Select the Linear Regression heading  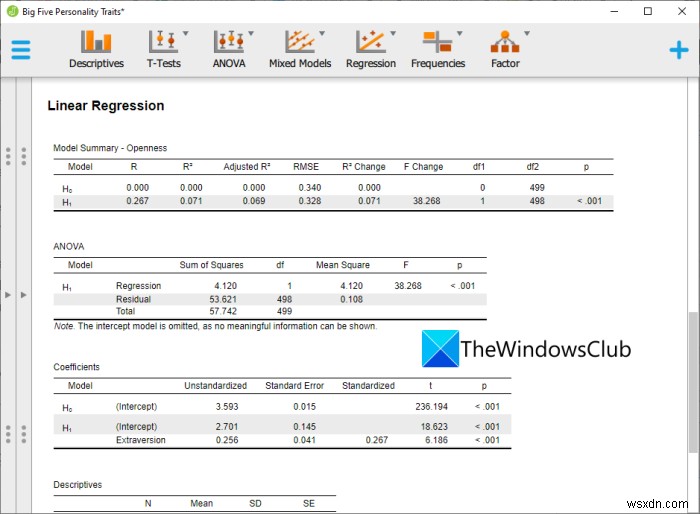pyautogui.click(x=106, y=105)
